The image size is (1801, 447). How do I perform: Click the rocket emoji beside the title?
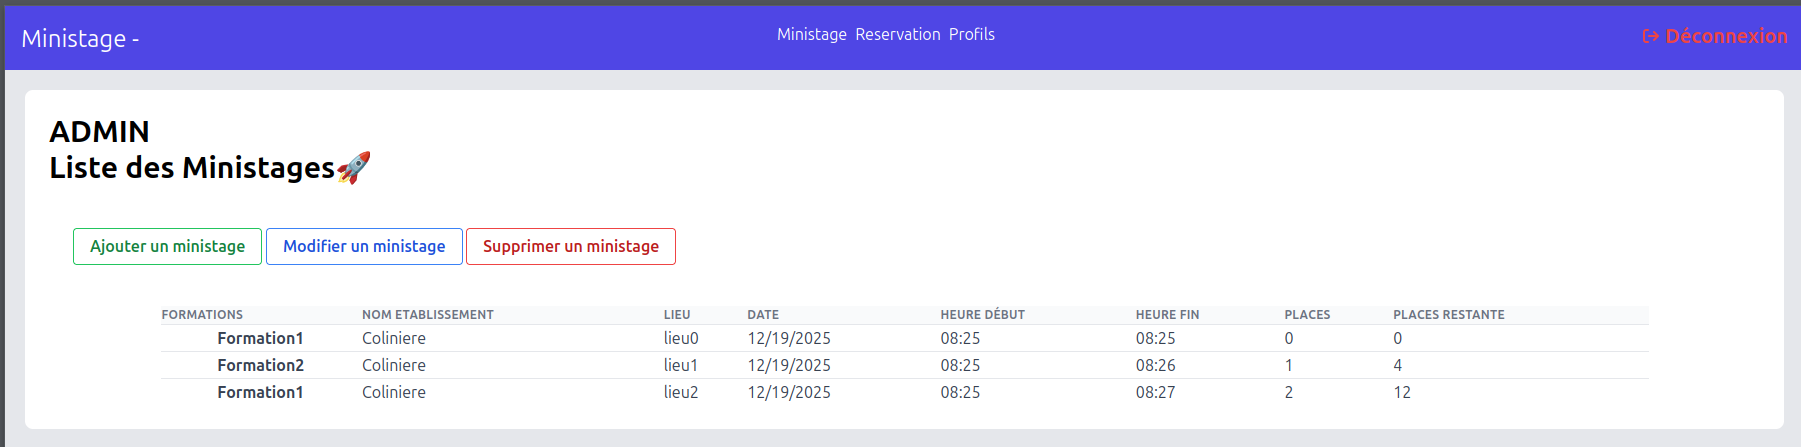[354, 167]
